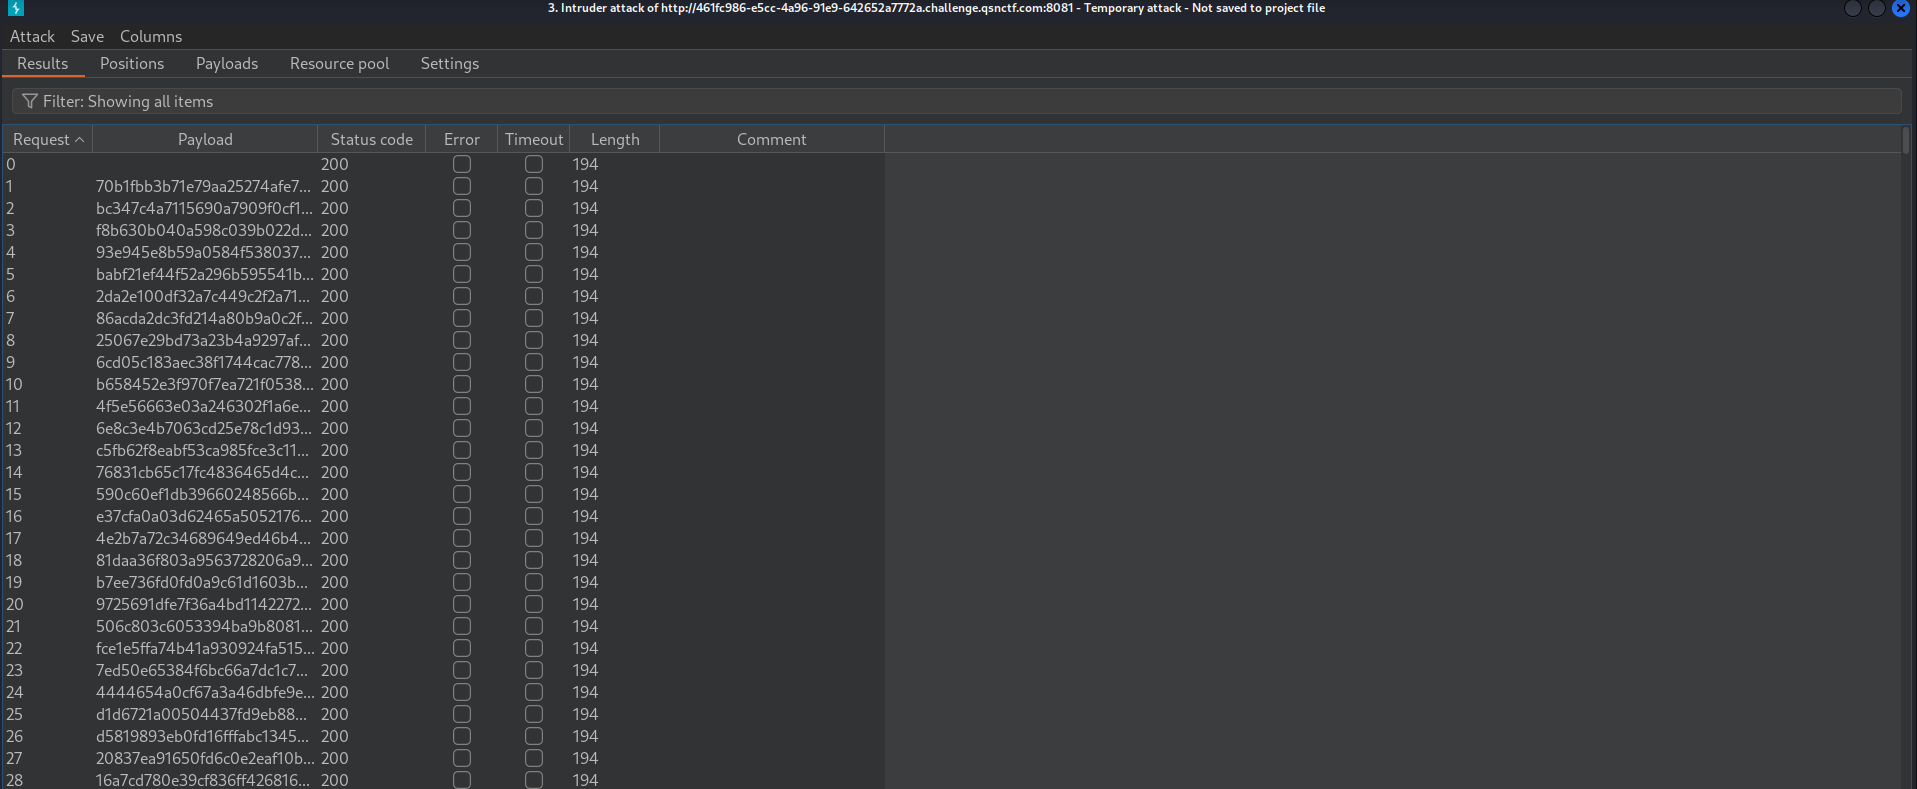Open the Attack menu
The width and height of the screenshot is (1917, 789).
(32, 36)
